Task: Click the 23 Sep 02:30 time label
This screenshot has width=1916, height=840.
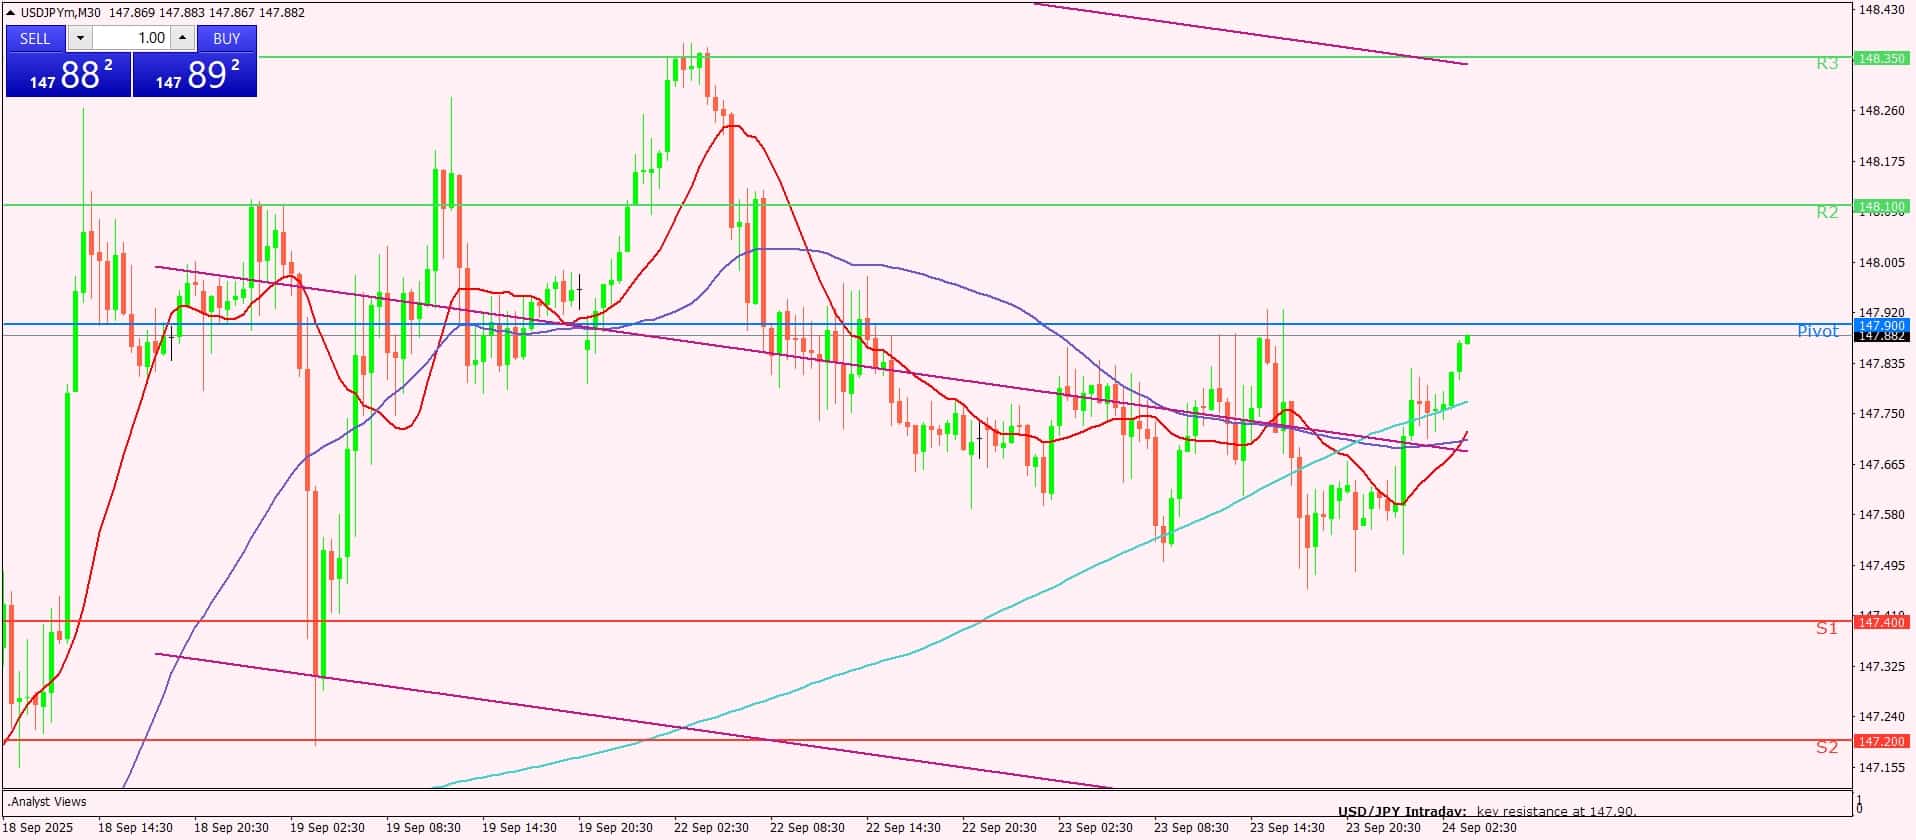Action: [1095, 828]
